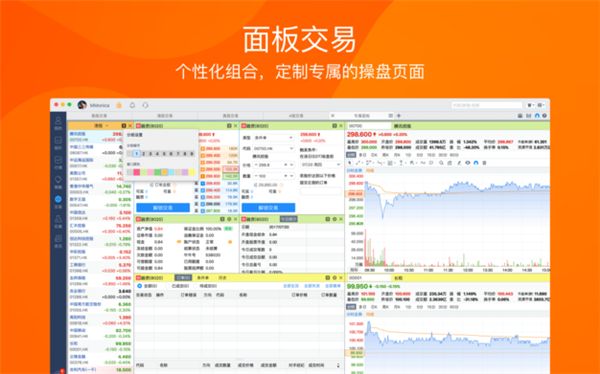Open the 我的 profile sidebar icon
The width and height of the screenshot is (600, 374).
point(58,123)
